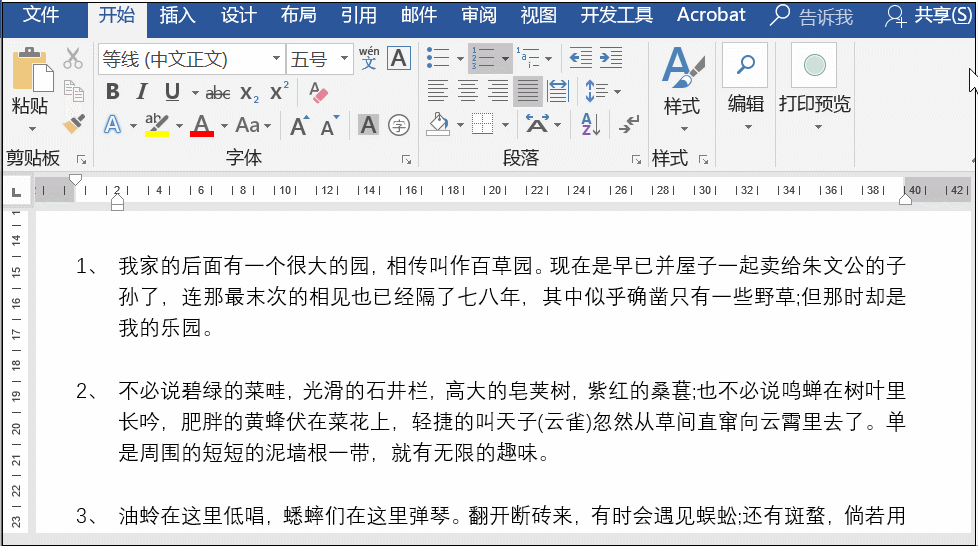Click the Enclose Characters circle icon
Image resolution: width=978 pixels, height=546 pixels.
coord(399,125)
